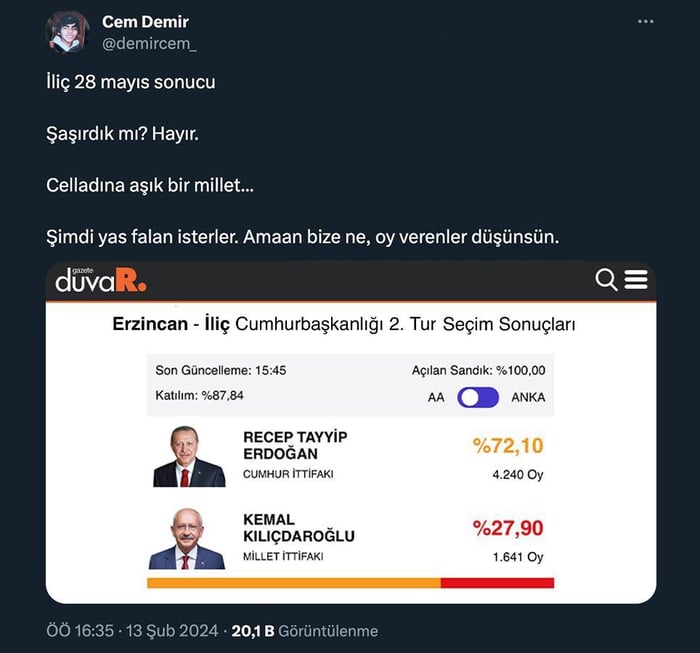Screen dimensions: 700x653
Task: Click the %27,90 vote percentage
Action: point(508,527)
